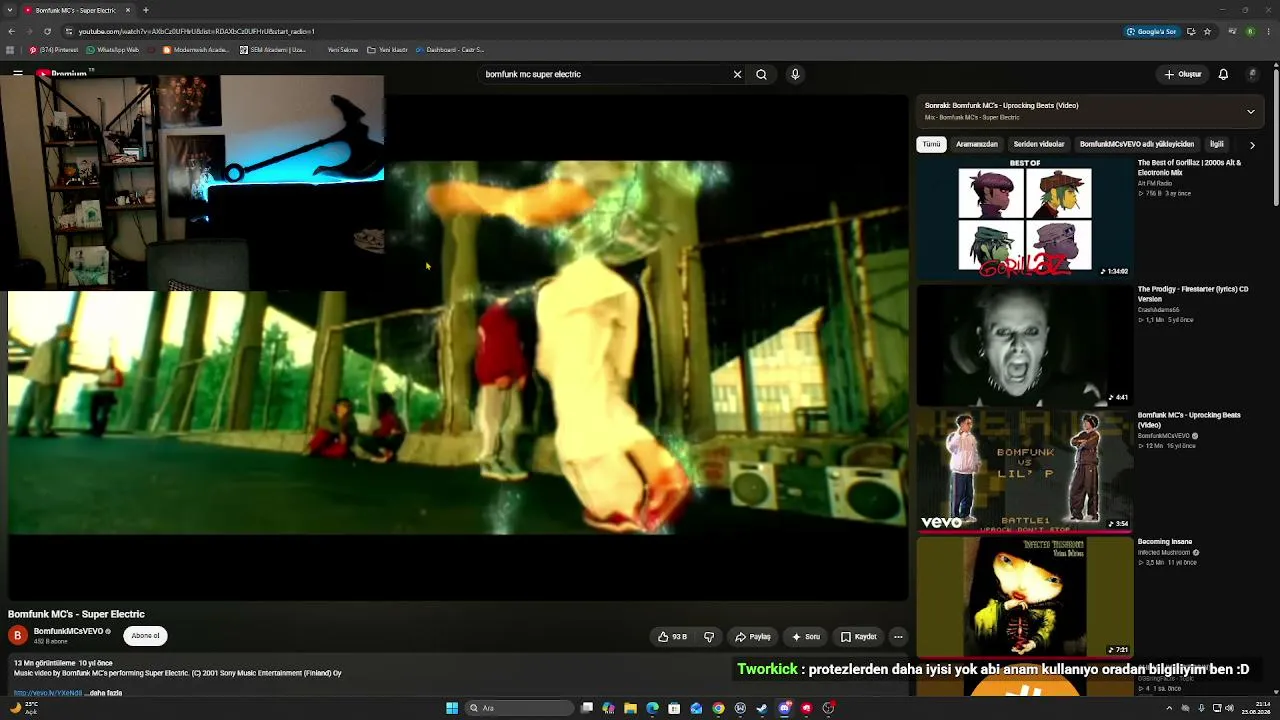Image resolution: width=1280 pixels, height=720 pixels.
Task: Open The Prodigy Firestarter thumbnail
Action: click(x=1024, y=345)
